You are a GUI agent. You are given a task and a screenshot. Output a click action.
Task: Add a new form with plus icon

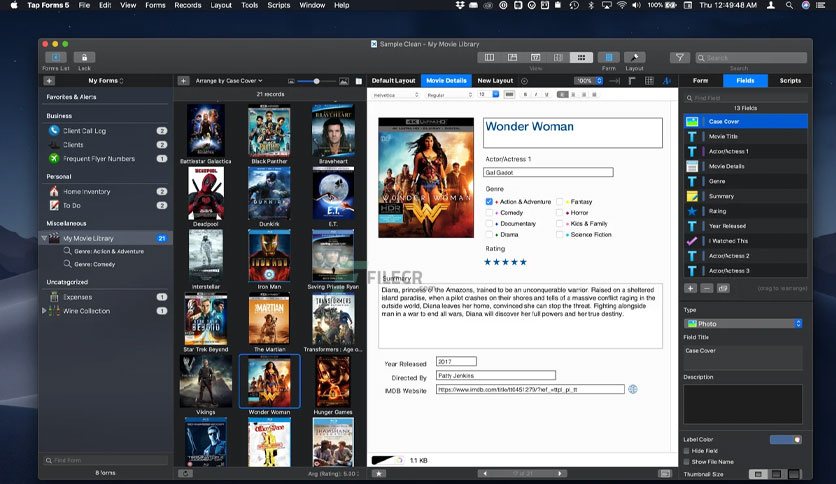point(49,80)
